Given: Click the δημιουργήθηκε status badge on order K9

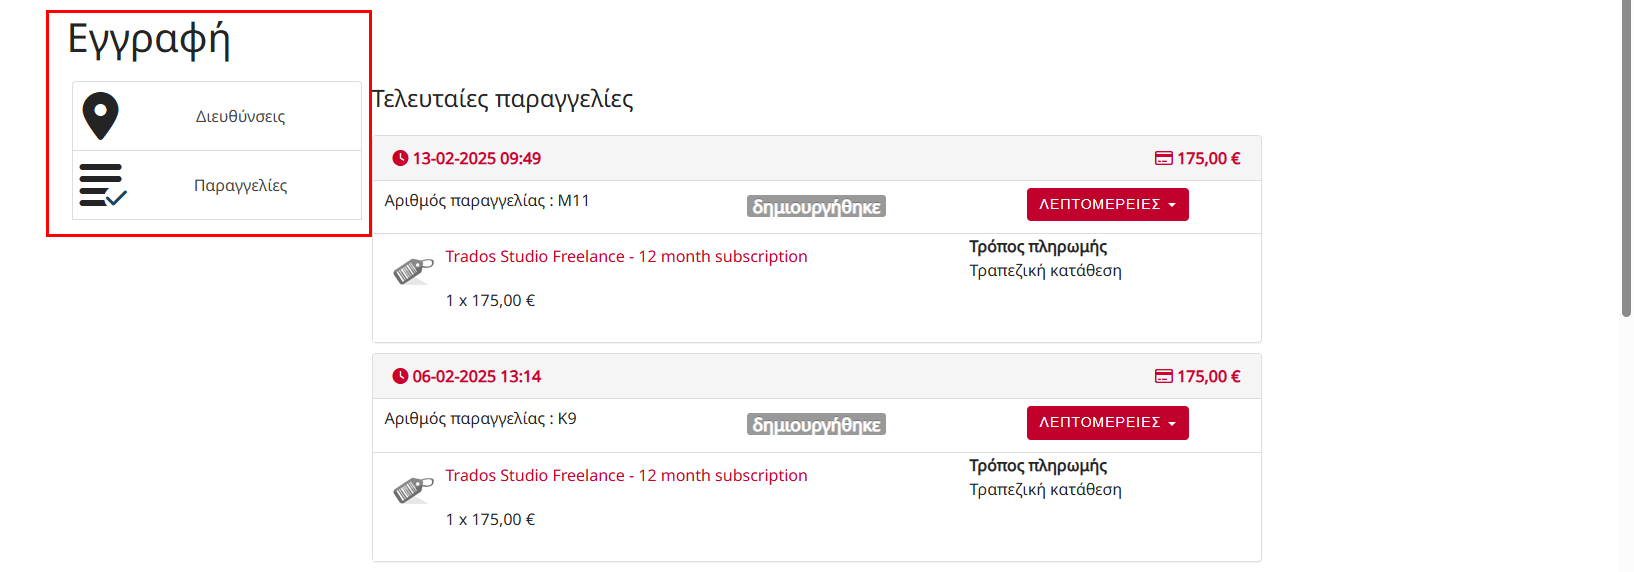Looking at the screenshot, I should pyautogui.click(x=816, y=425).
